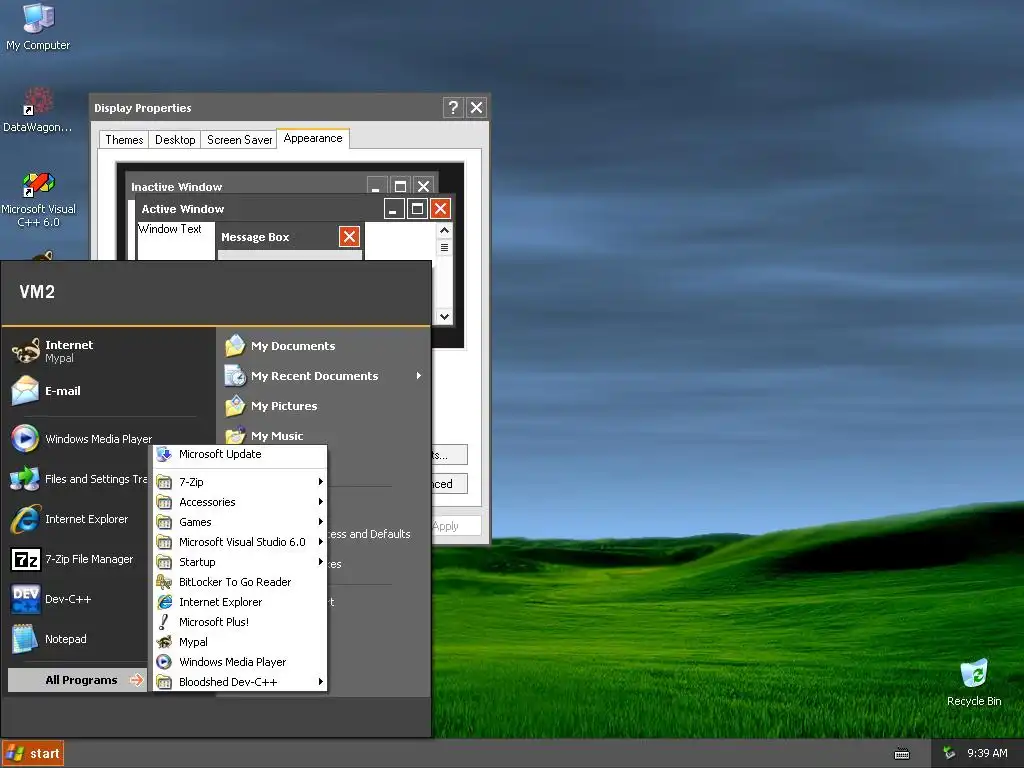The image size is (1024, 768).
Task: Expand Games submenu
Action: coord(240,522)
